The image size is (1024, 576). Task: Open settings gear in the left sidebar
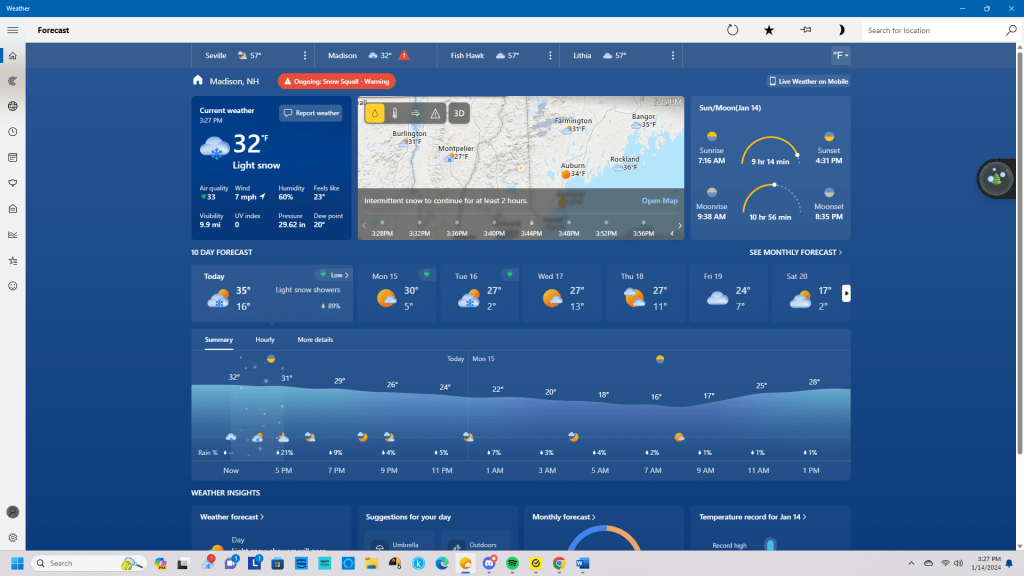click(x=13, y=537)
